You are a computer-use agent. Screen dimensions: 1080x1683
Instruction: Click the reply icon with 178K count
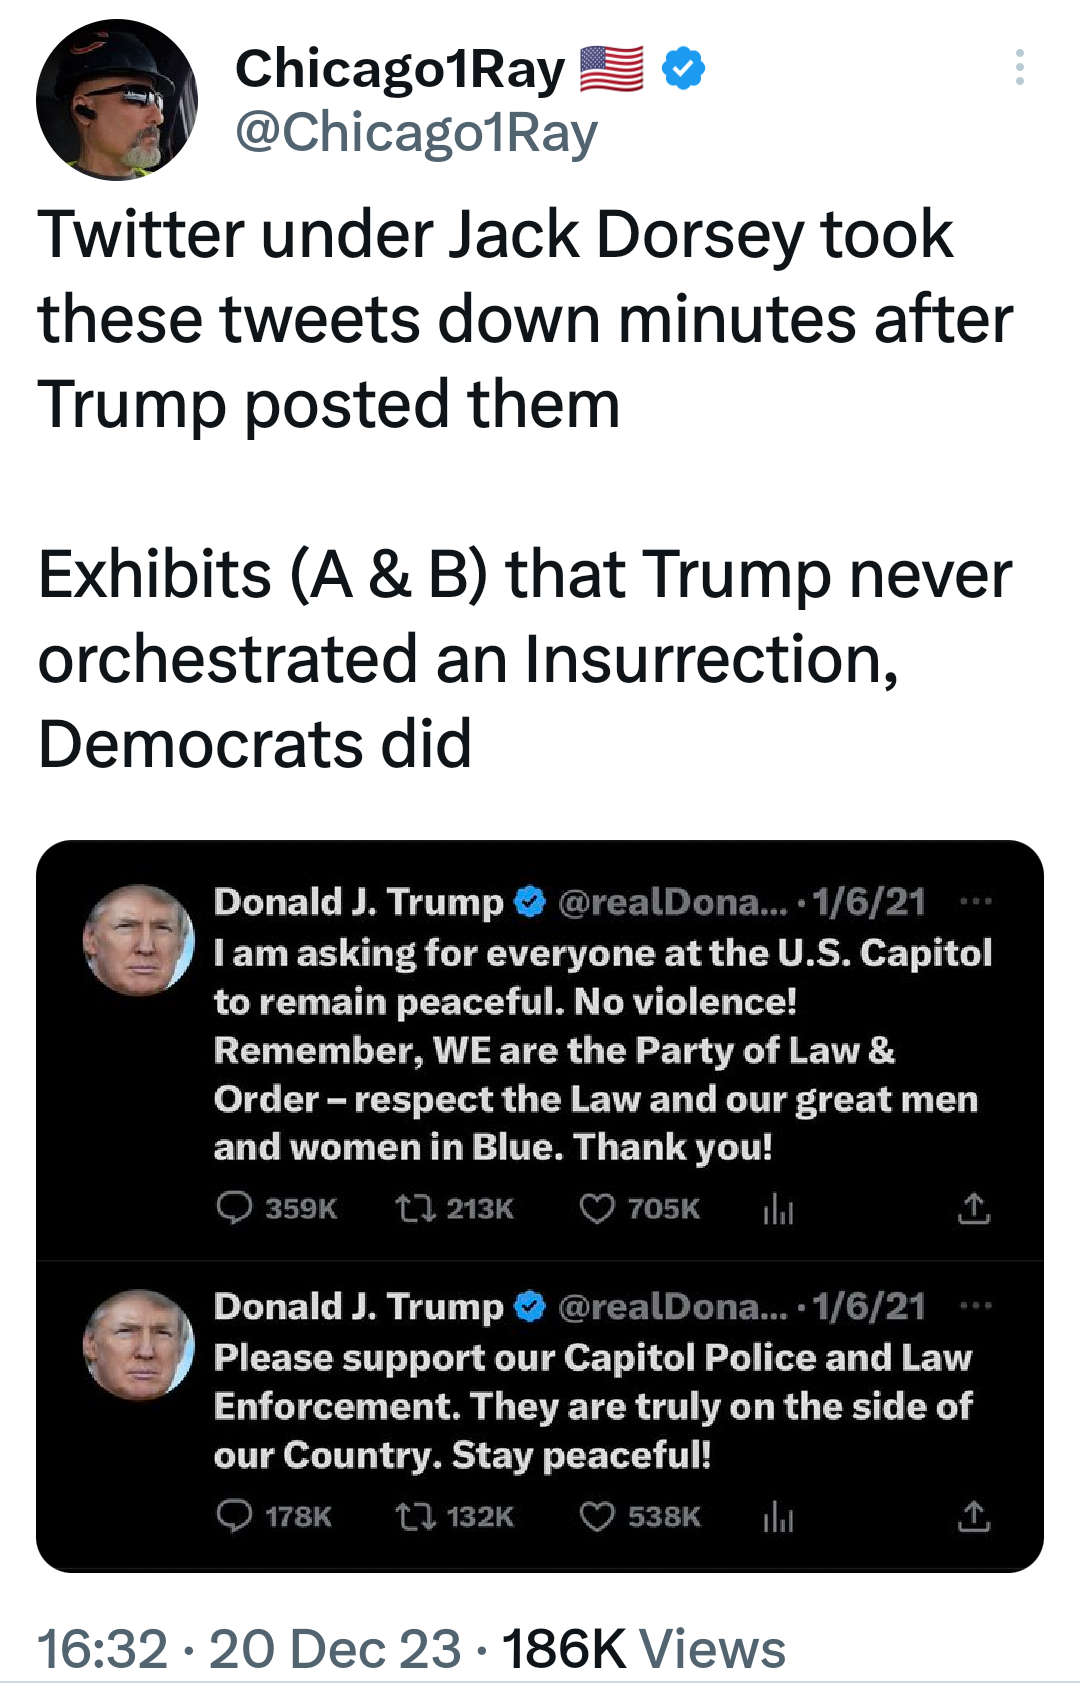coord(234,1516)
